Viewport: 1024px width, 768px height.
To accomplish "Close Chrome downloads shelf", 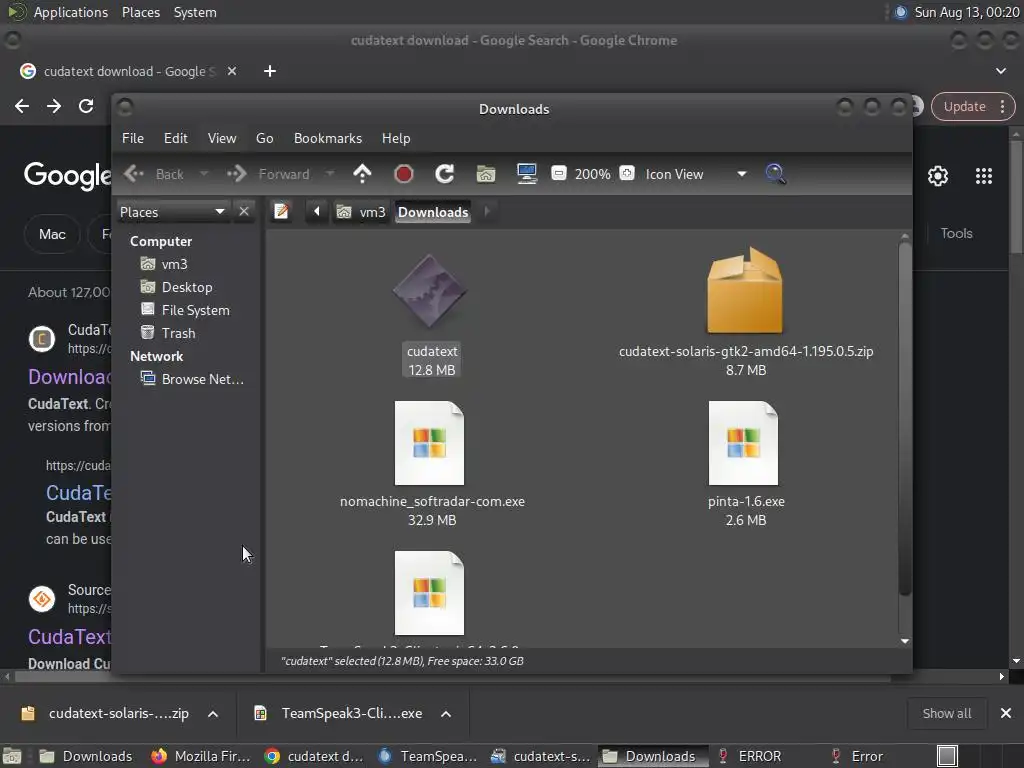I will [x=1006, y=713].
